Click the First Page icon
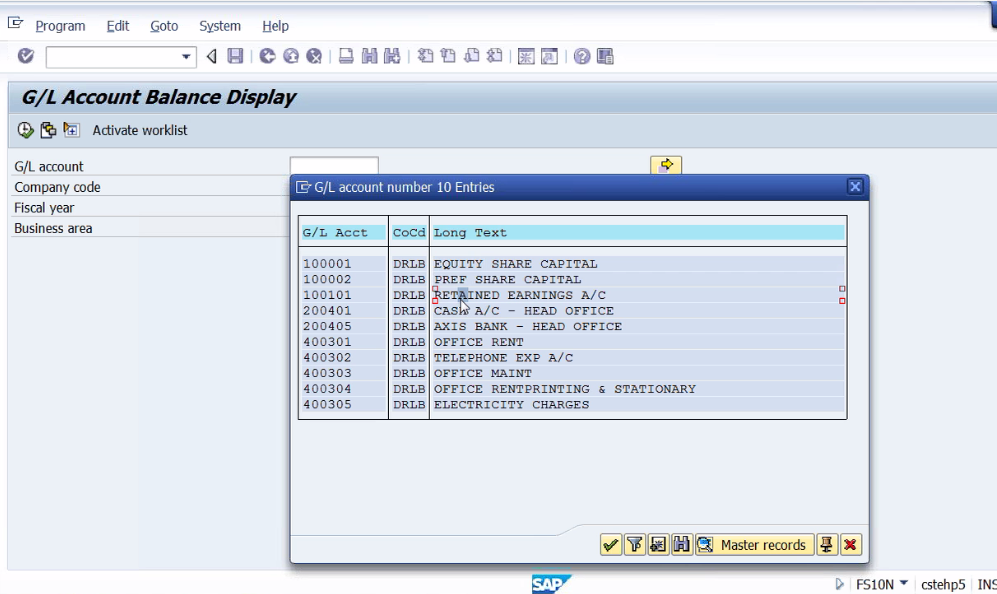The width and height of the screenshot is (997, 594). click(425, 57)
